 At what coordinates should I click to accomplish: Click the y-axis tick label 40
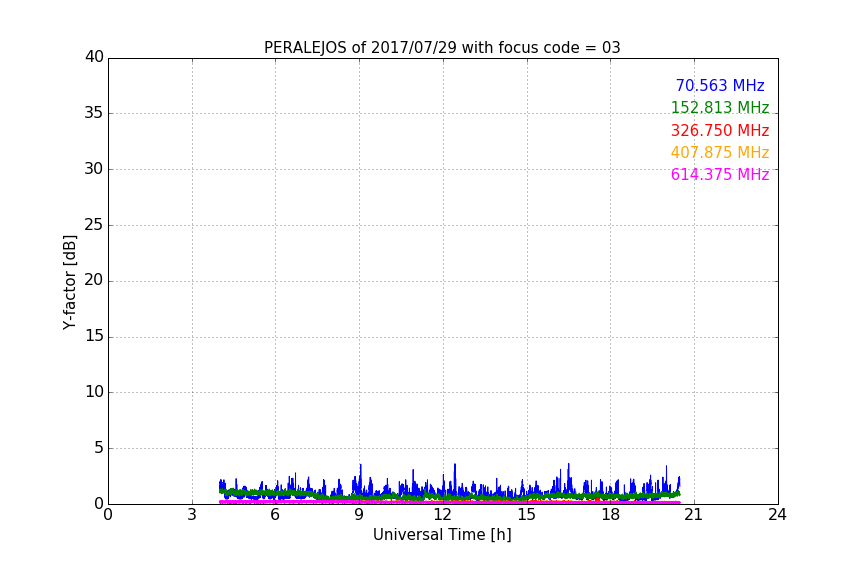[94, 57]
